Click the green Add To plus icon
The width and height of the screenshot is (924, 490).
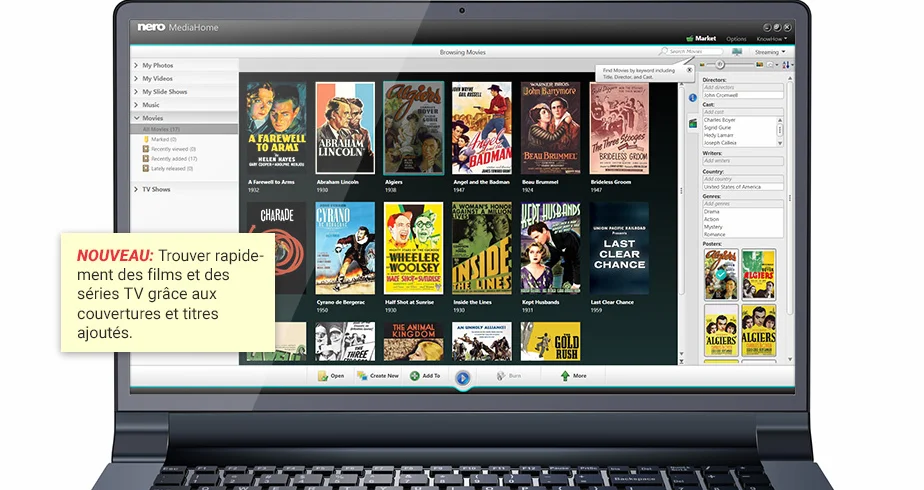tap(415, 376)
